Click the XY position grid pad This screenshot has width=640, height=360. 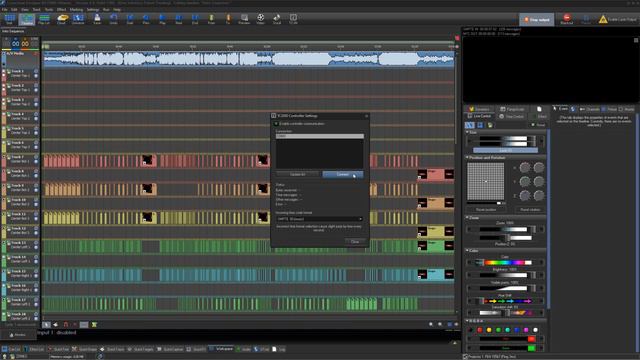485,181
